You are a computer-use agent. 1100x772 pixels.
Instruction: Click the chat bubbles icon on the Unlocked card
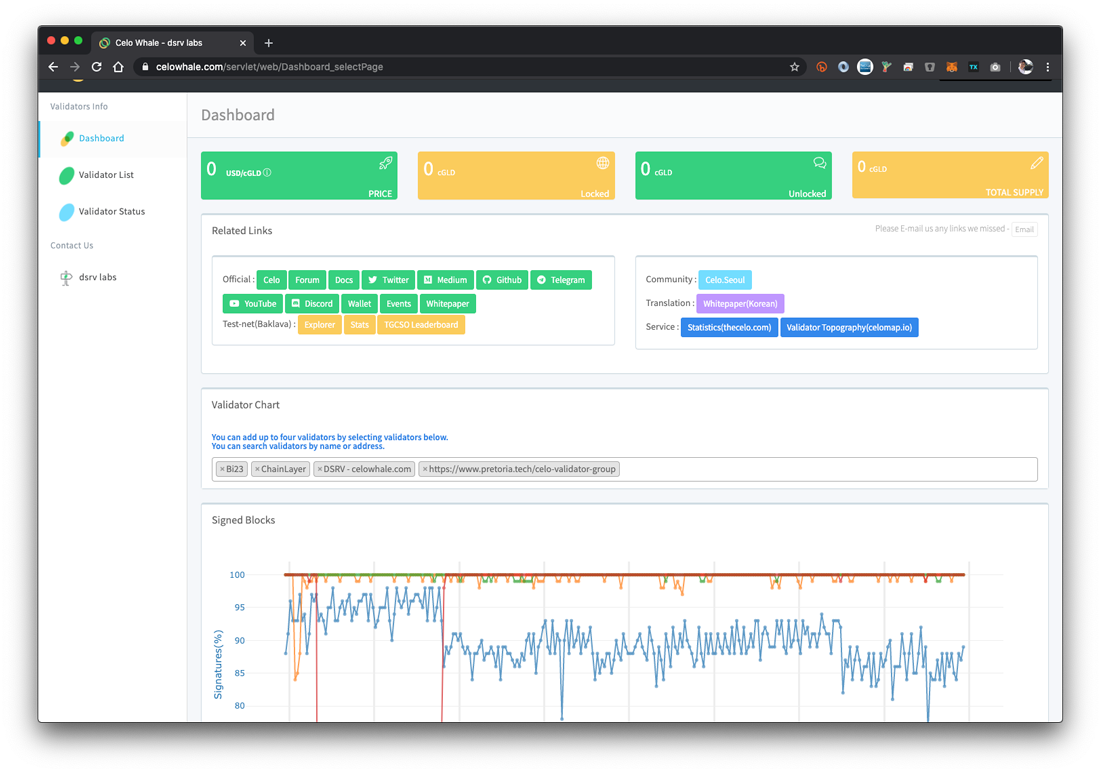[x=819, y=163]
